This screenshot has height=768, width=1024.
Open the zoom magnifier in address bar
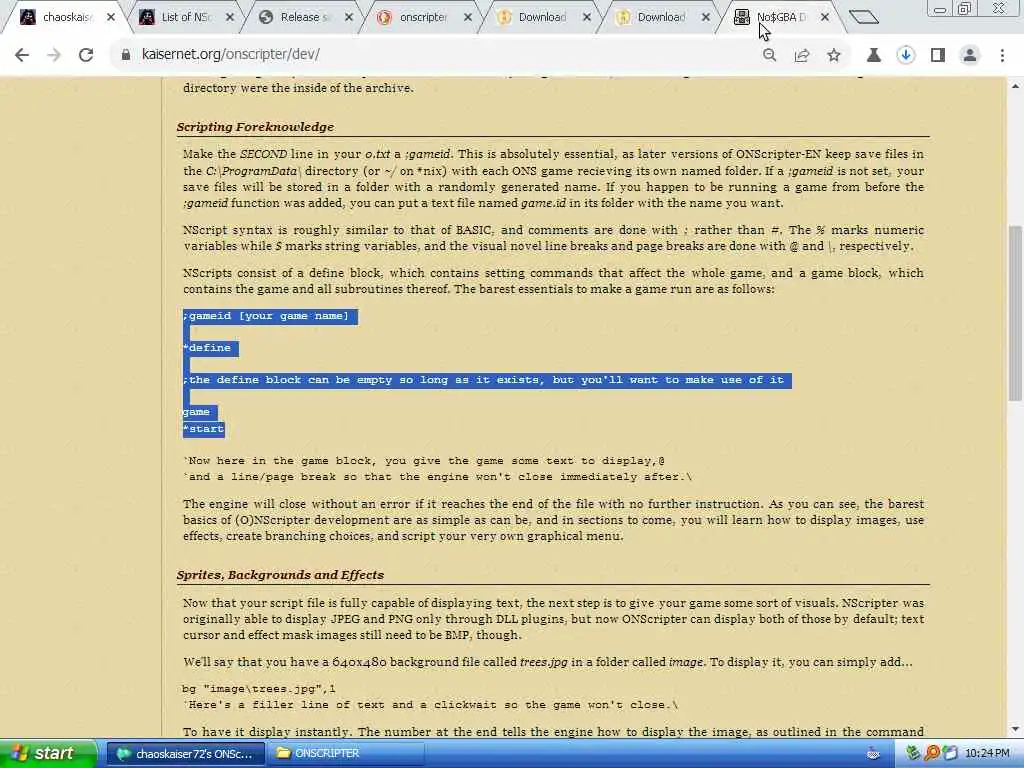(770, 55)
